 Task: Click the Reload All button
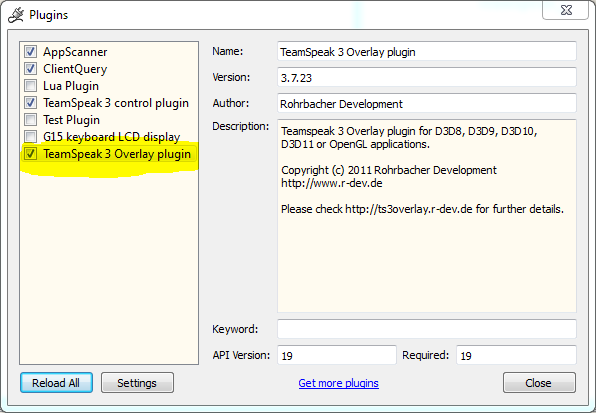[56, 383]
